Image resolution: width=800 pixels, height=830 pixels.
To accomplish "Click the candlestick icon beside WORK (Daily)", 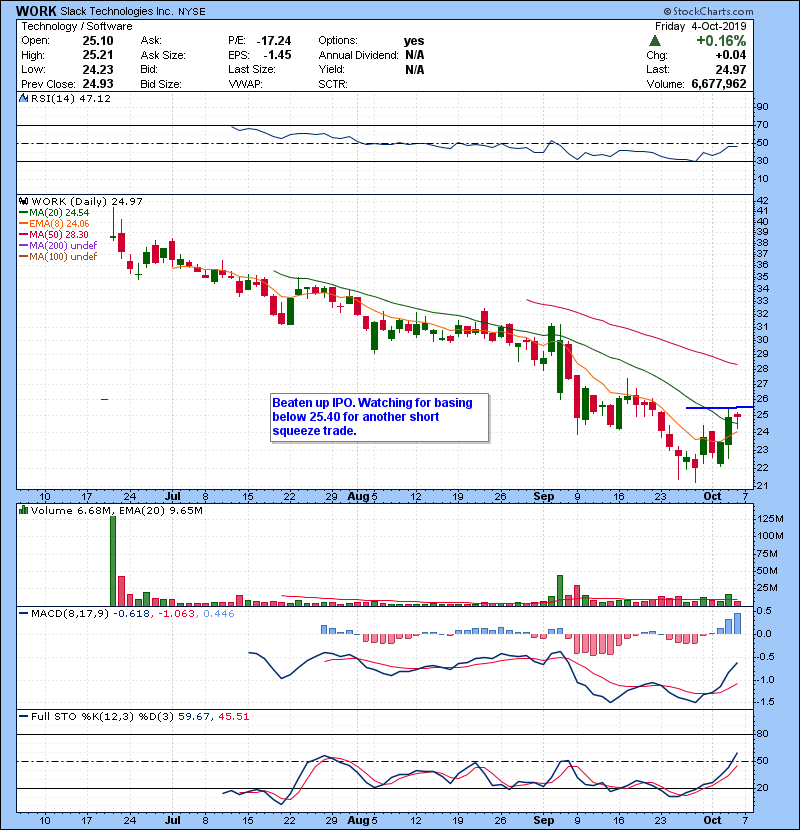I will (x=23, y=201).
